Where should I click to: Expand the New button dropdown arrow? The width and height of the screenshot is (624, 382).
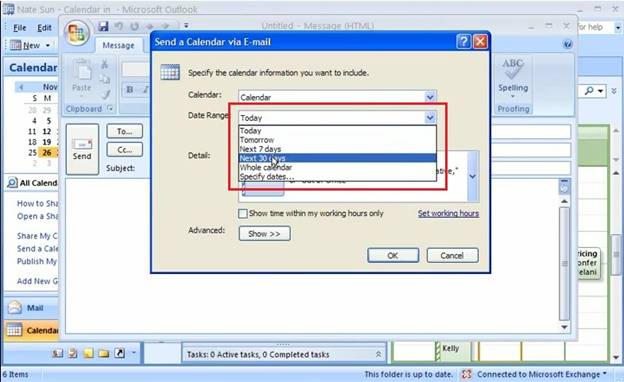click(48, 45)
